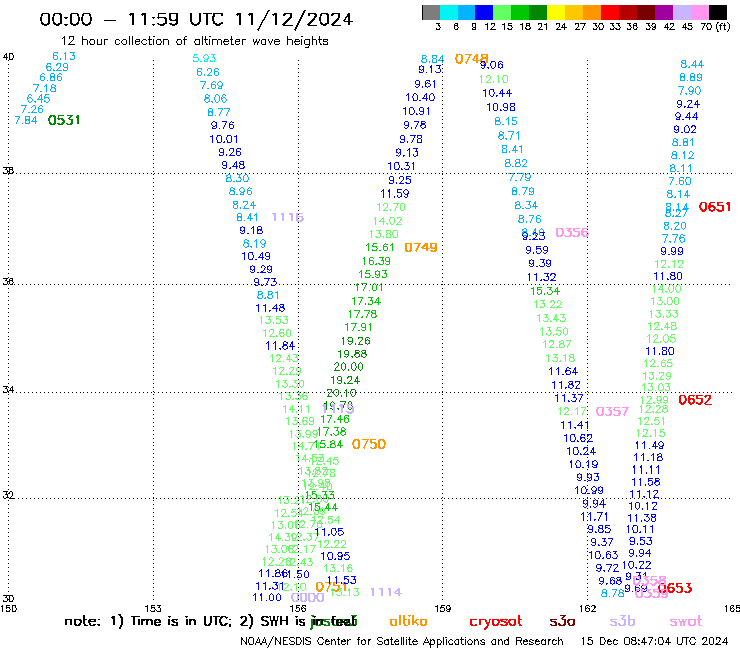Click the 12.12 wave height value

pyautogui.click(x=669, y=264)
